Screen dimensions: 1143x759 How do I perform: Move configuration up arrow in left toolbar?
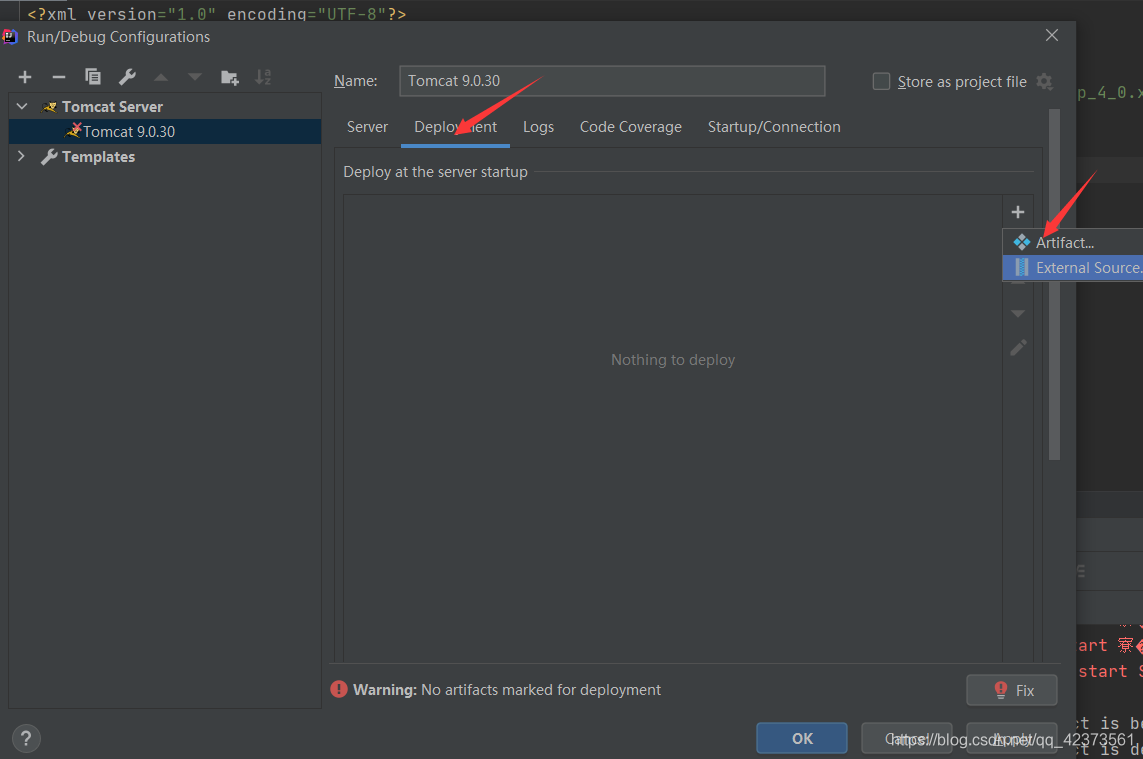(x=161, y=77)
